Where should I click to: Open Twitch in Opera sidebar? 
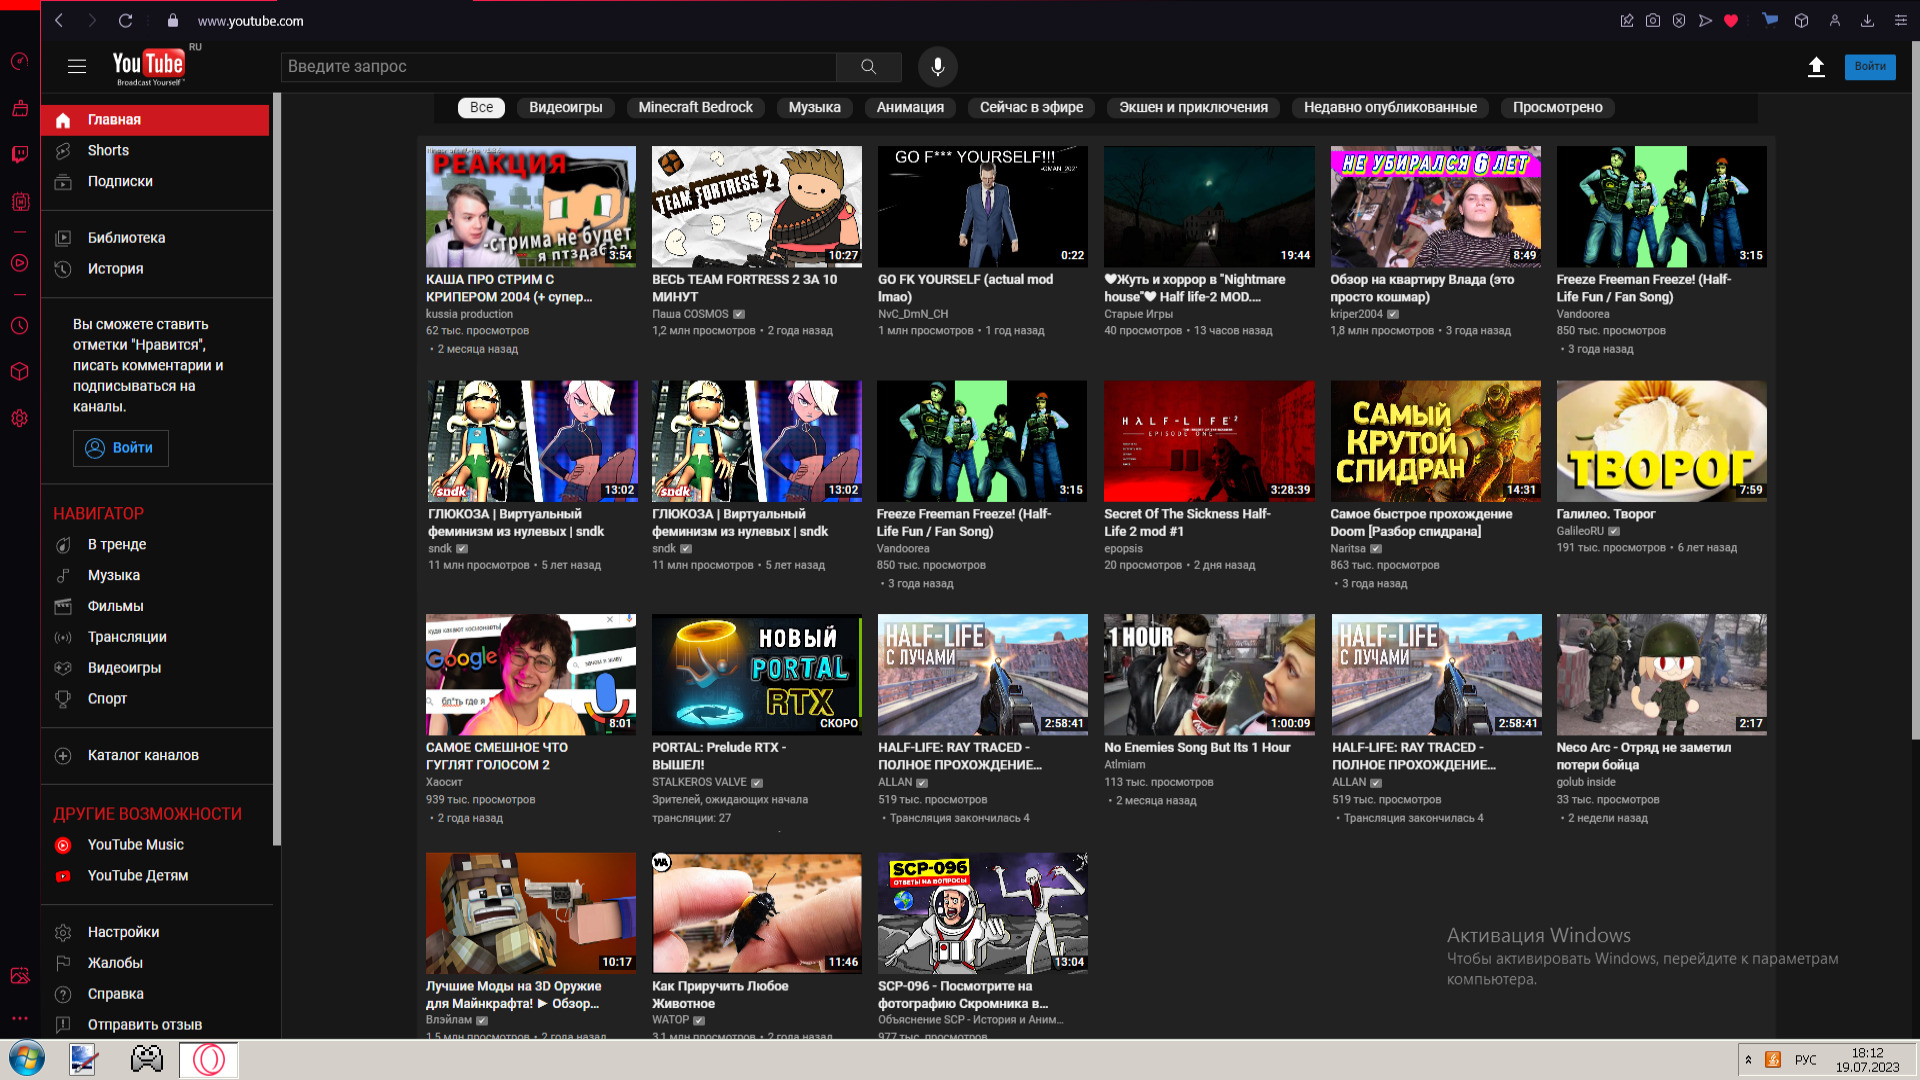point(19,154)
